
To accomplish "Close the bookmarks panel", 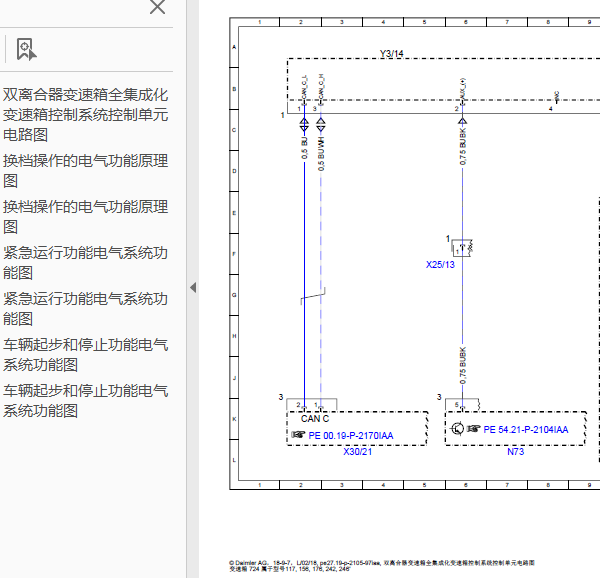I will coord(157,7).
